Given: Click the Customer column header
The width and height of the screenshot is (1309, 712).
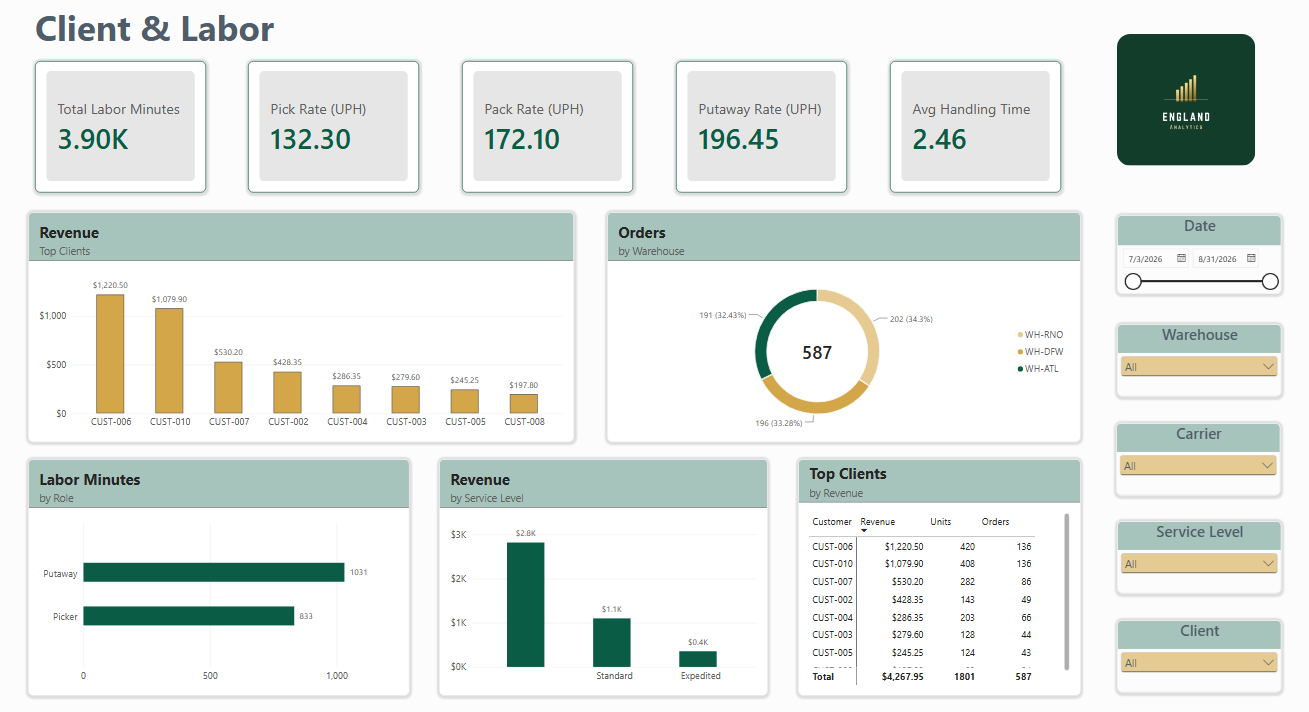Looking at the screenshot, I should pos(832,522).
